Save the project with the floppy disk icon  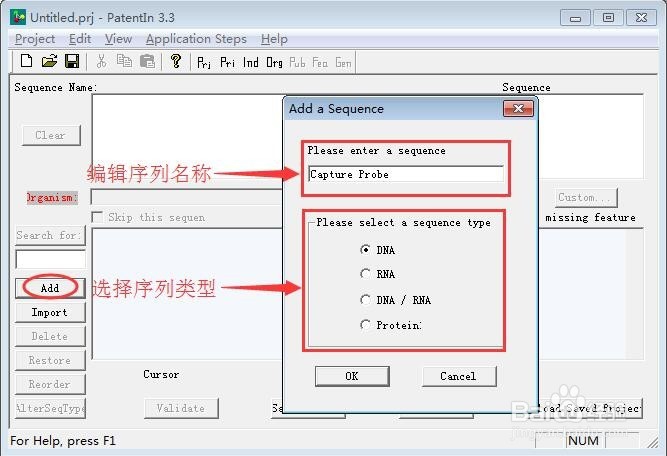(x=72, y=61)
